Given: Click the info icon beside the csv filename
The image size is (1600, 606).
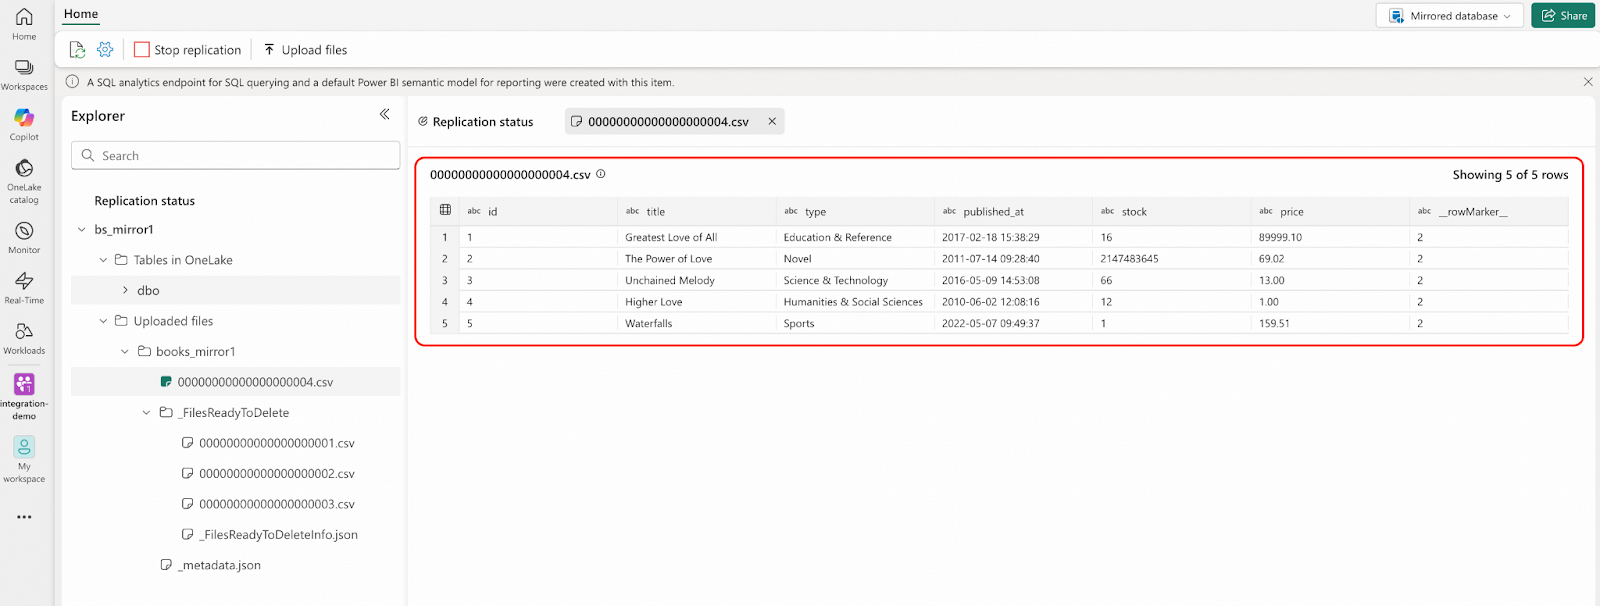Looking at the screenshot, I should pyautogui.click(x=601, y=174).
